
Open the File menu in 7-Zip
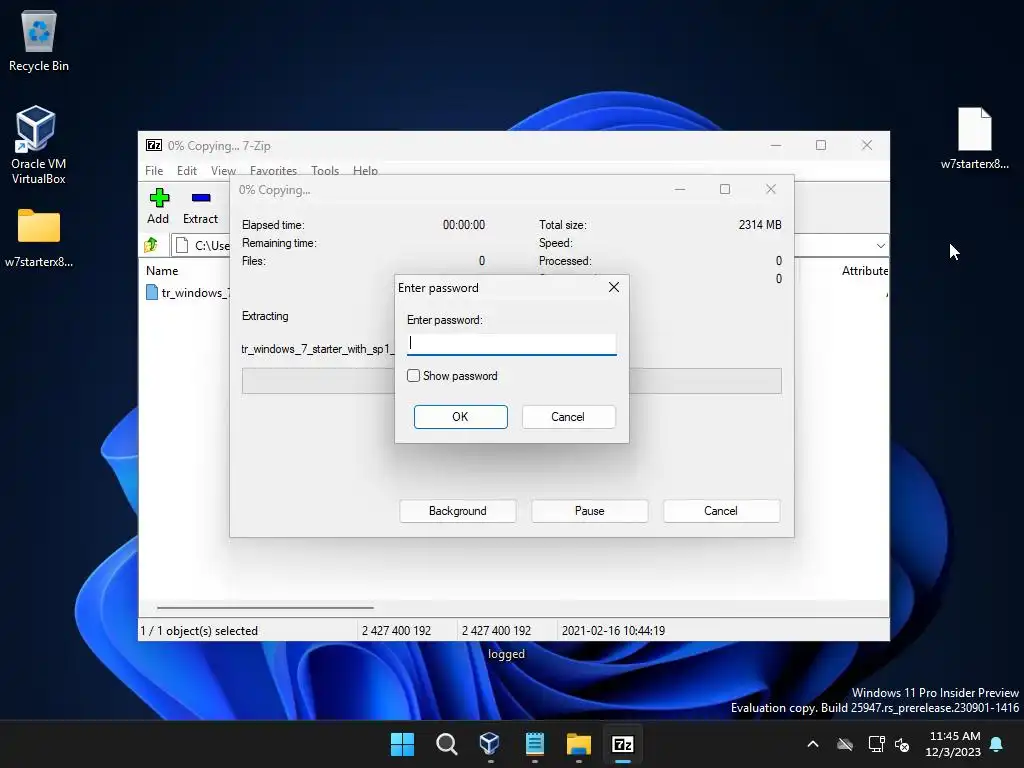point(154,170)
